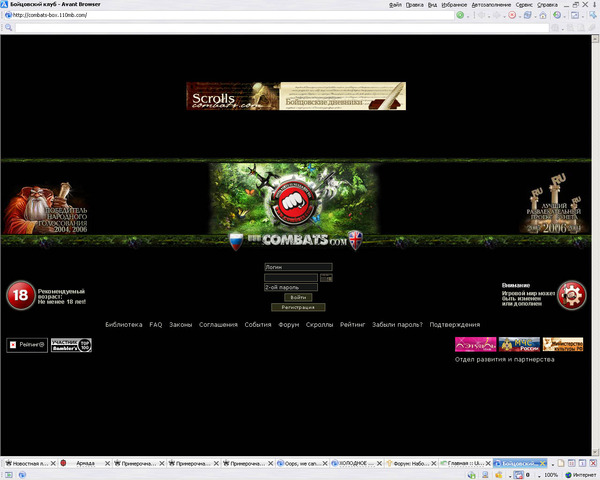Open the Правка menu

tap(414, 5)
